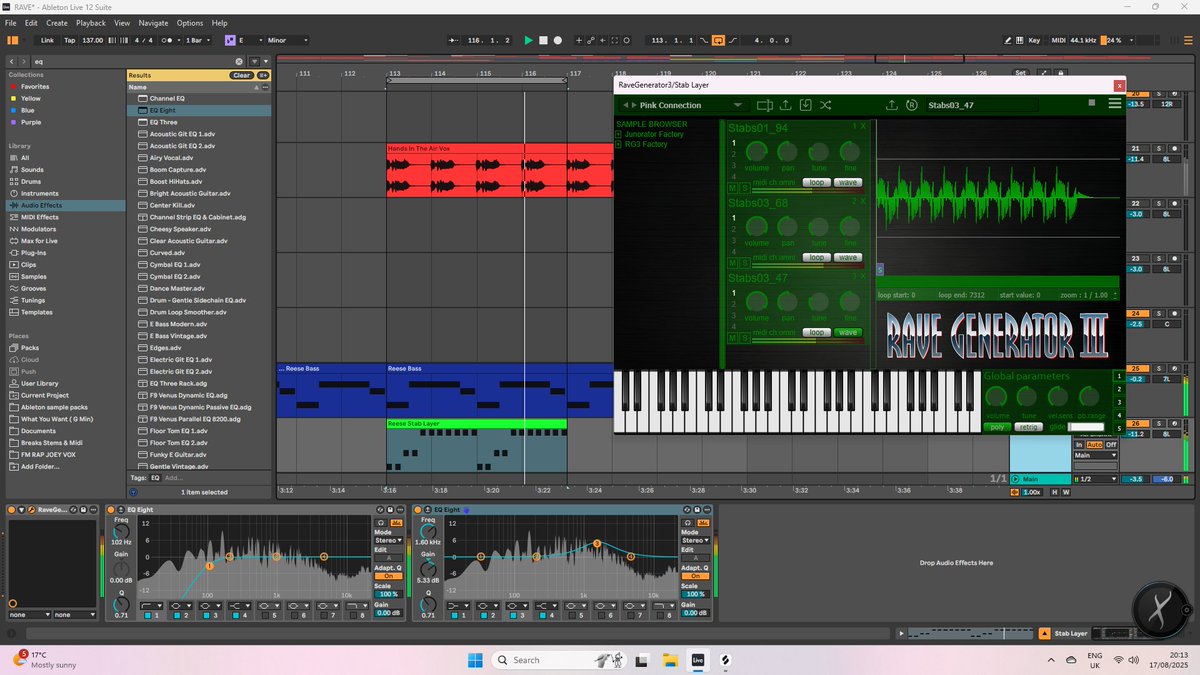Image resolution: width=1200 pixels, height=675 pixels.
Task: Open the Minor scale dropdown
Action: [x=289, y=40]
